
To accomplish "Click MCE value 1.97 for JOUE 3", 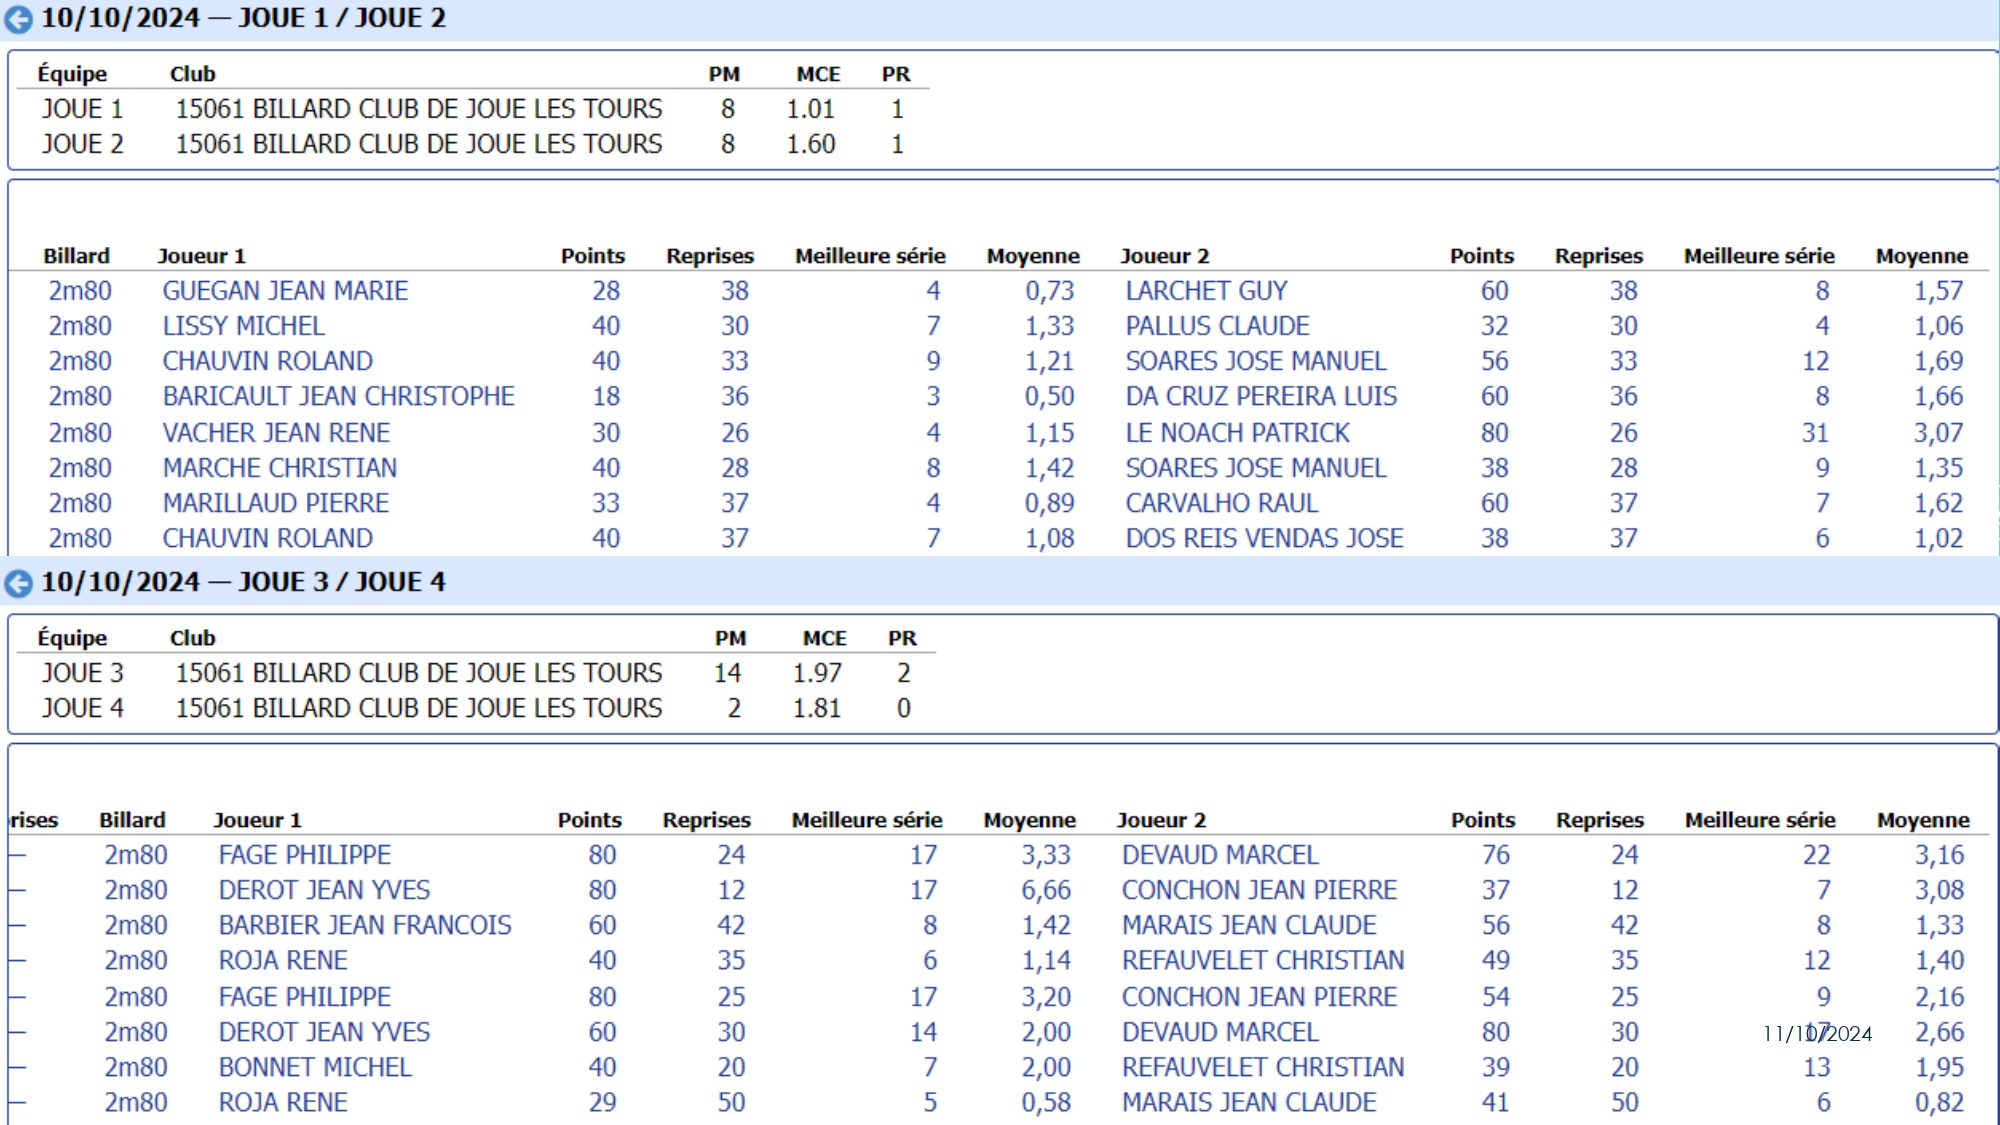I will pyautogui.click(x=817, y=673).
